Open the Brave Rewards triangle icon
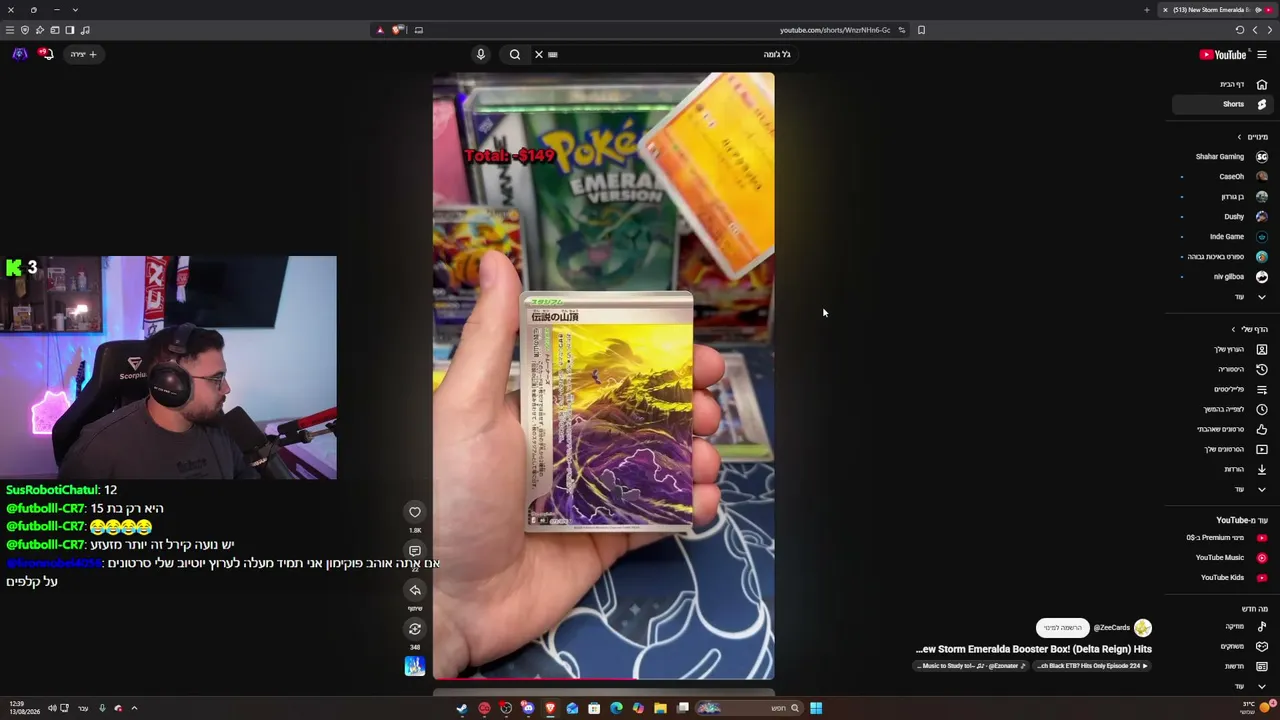The height and width of the screenshot is (720, 1280). click(x=380, y=30)
